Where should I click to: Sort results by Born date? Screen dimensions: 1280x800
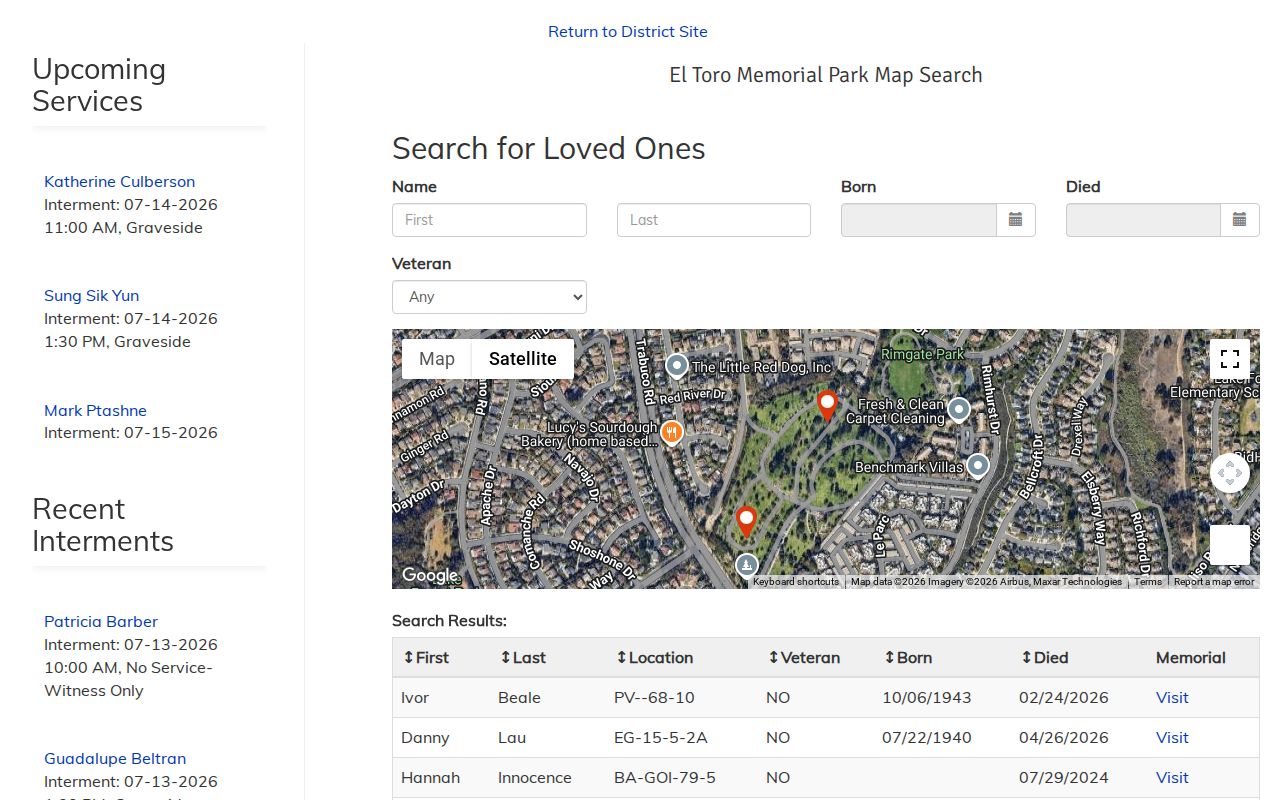pyautogui.click(x=908, y=658)
